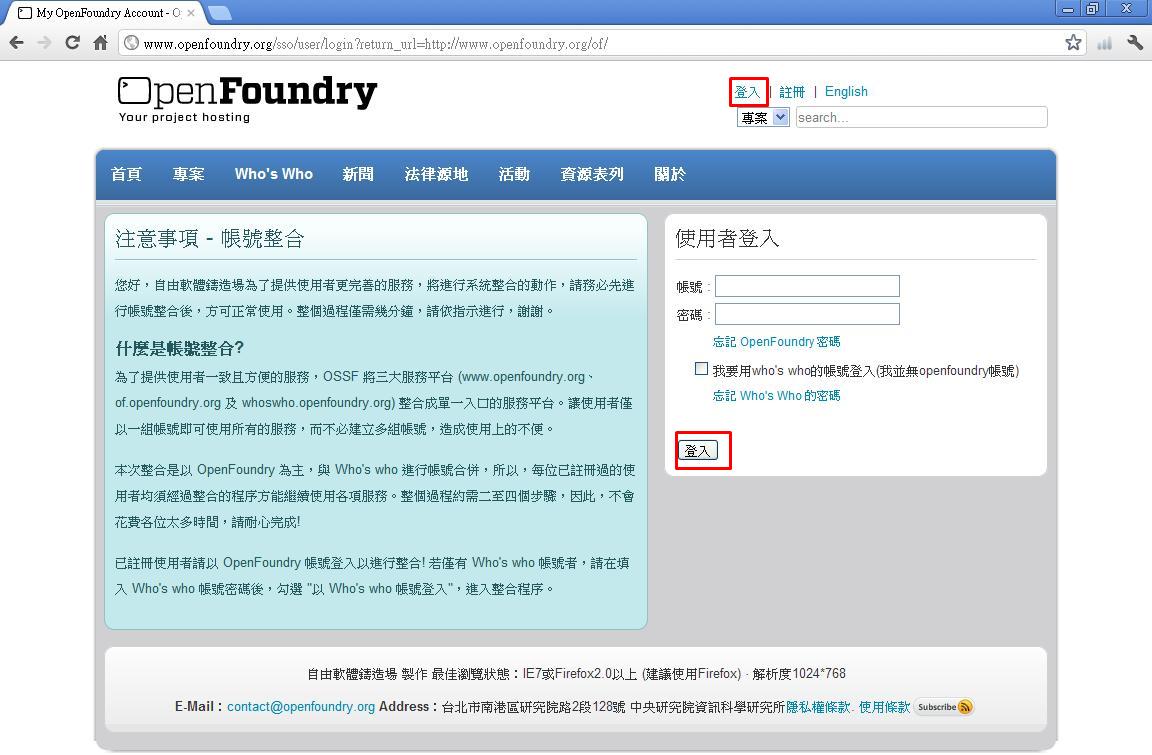The height and width of the screenshot is (755, 1152).
Task: Open 使用條款 terms link
Action: click(885, 707)
